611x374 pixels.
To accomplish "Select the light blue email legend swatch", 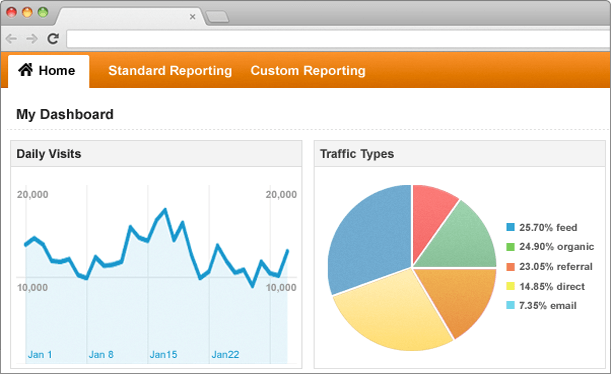I will (x=510, y=305).
